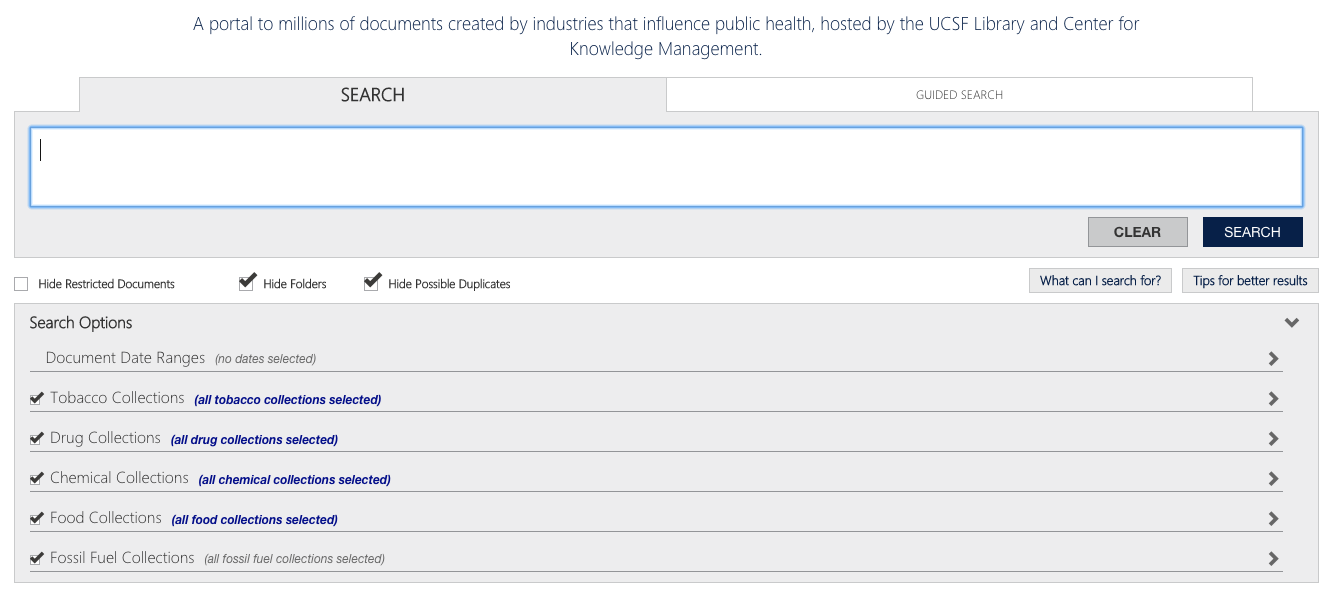
Task: Click the dark blue Search button
Action: click(1252, 232)
